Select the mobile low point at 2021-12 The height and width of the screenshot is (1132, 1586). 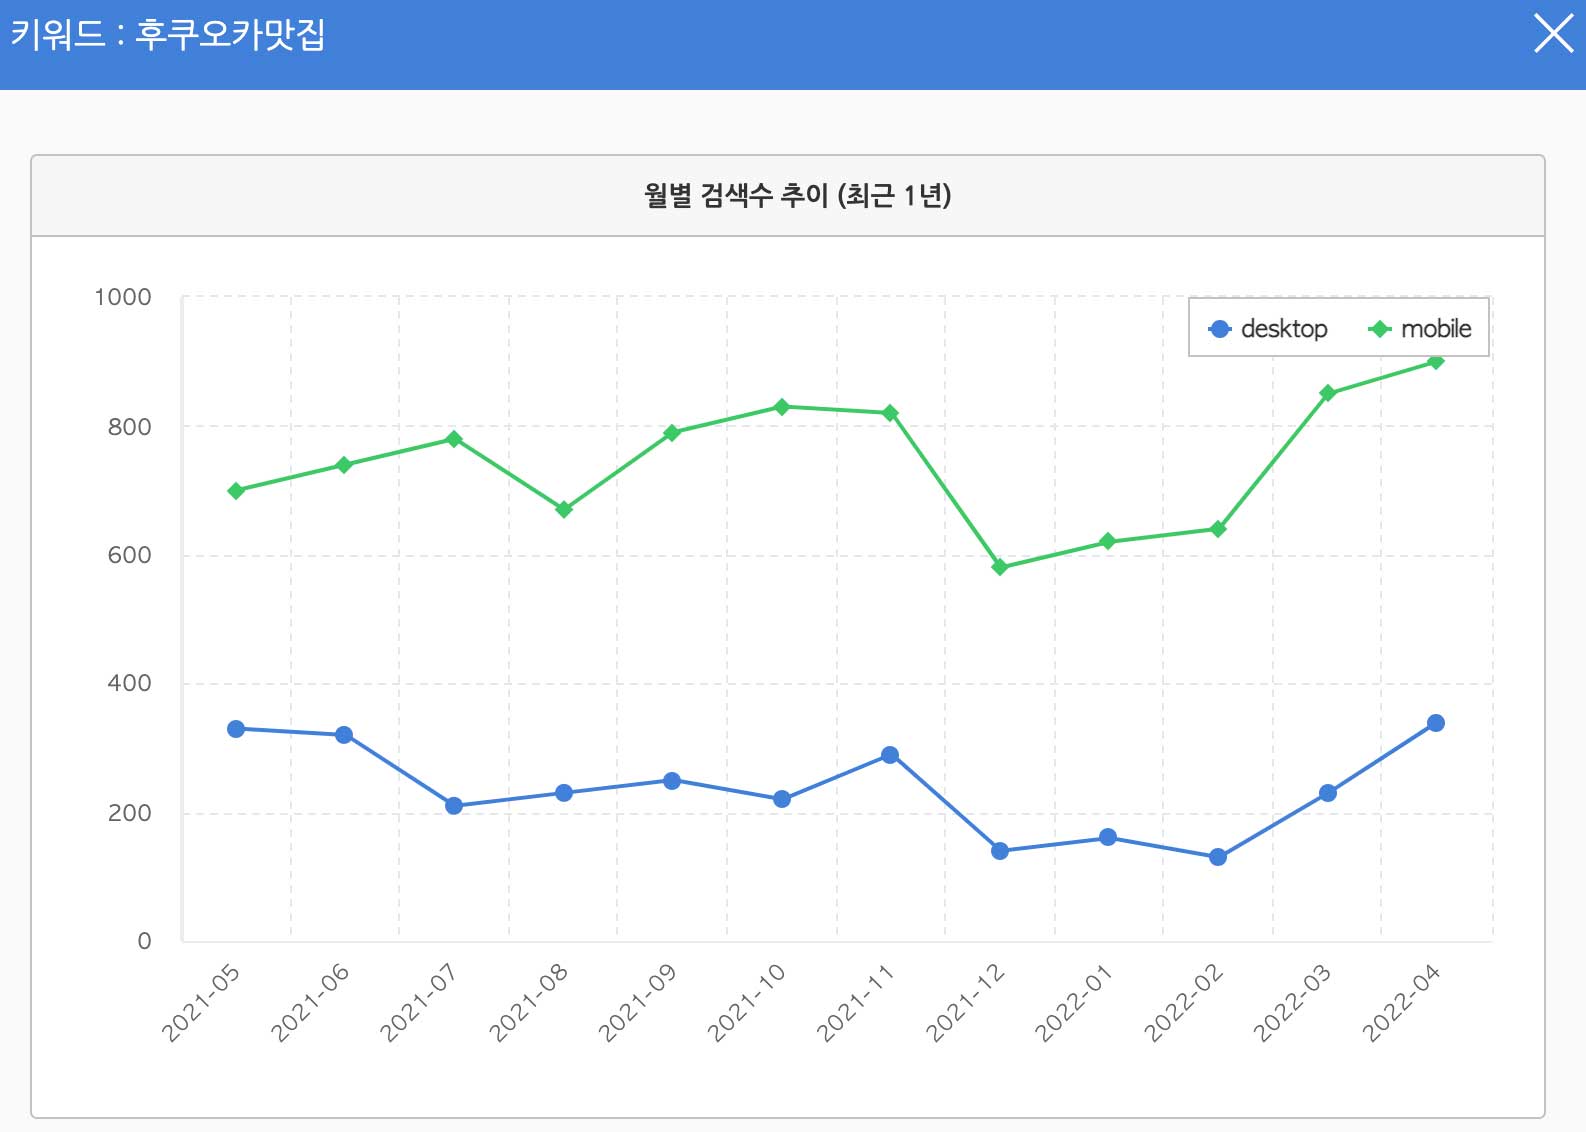1000,567
